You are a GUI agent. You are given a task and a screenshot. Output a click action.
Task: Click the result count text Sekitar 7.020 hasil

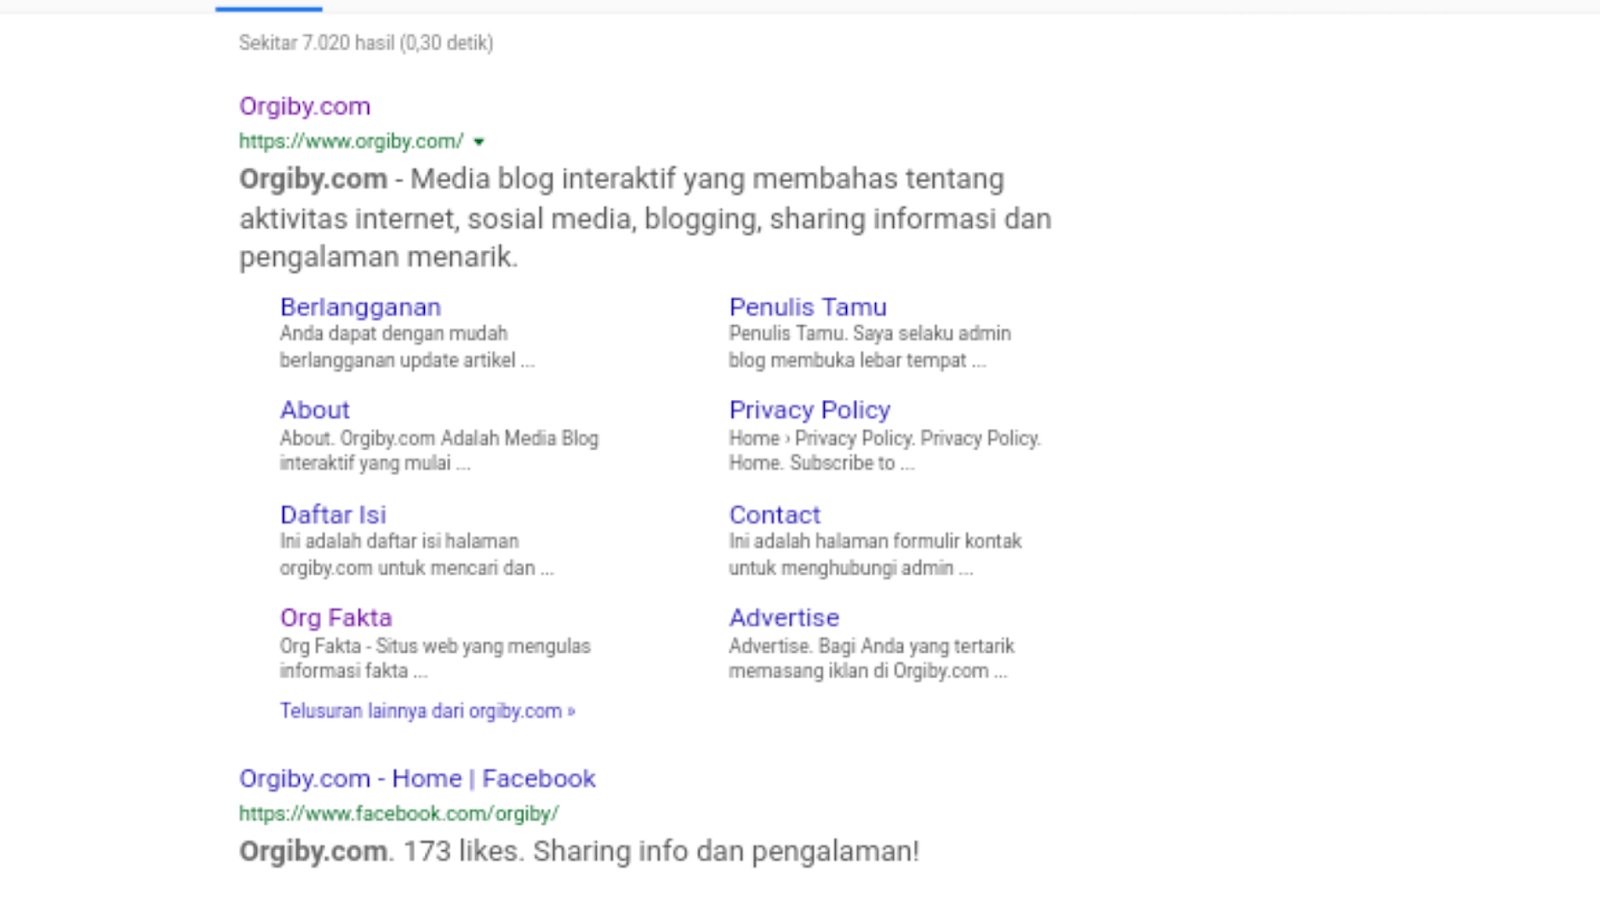tap(316, 43)
